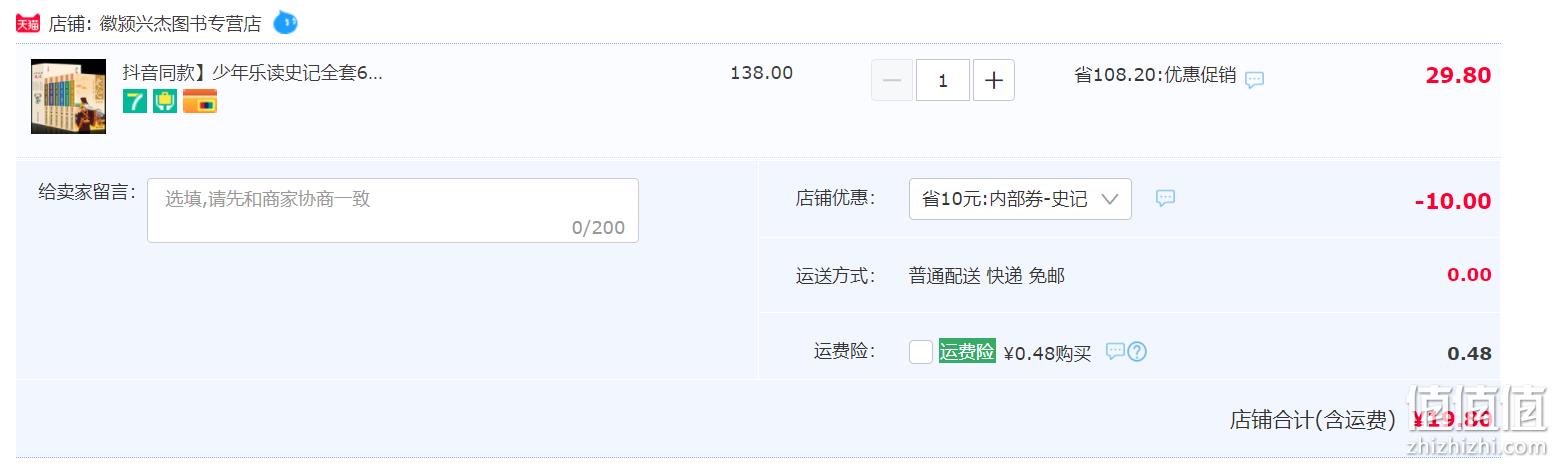Viewport: 1556px width, 464px height.
Task: Decrease quantity with the minus button
Action: [892, 80]
